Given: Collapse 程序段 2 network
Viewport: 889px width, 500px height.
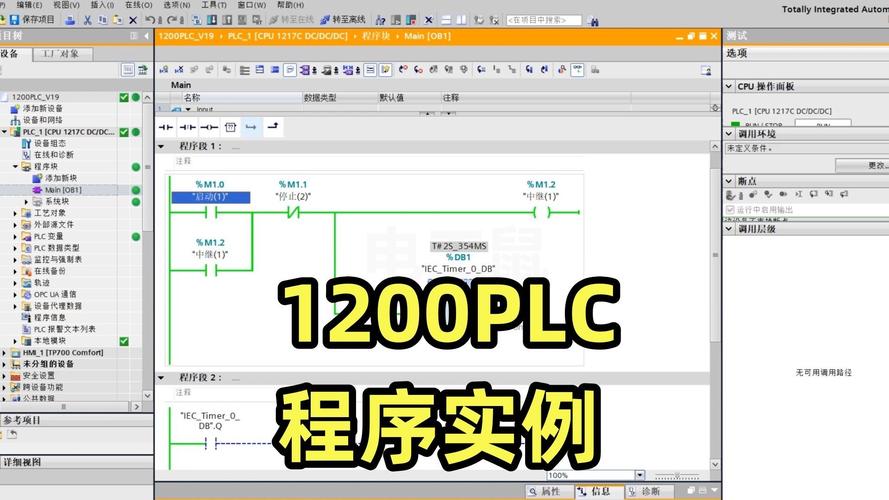Looking at the screenshot, I should tap(162, 378).
